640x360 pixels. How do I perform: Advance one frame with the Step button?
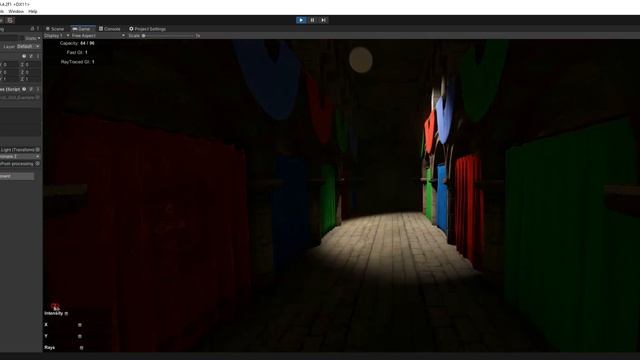(323, 20)
